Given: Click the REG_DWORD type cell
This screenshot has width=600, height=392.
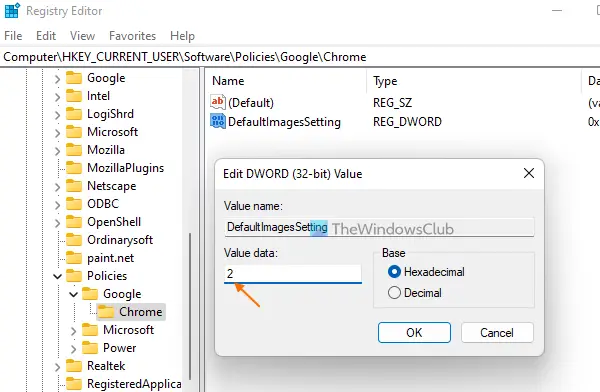Looking at the screenshot, I should 407,122.
